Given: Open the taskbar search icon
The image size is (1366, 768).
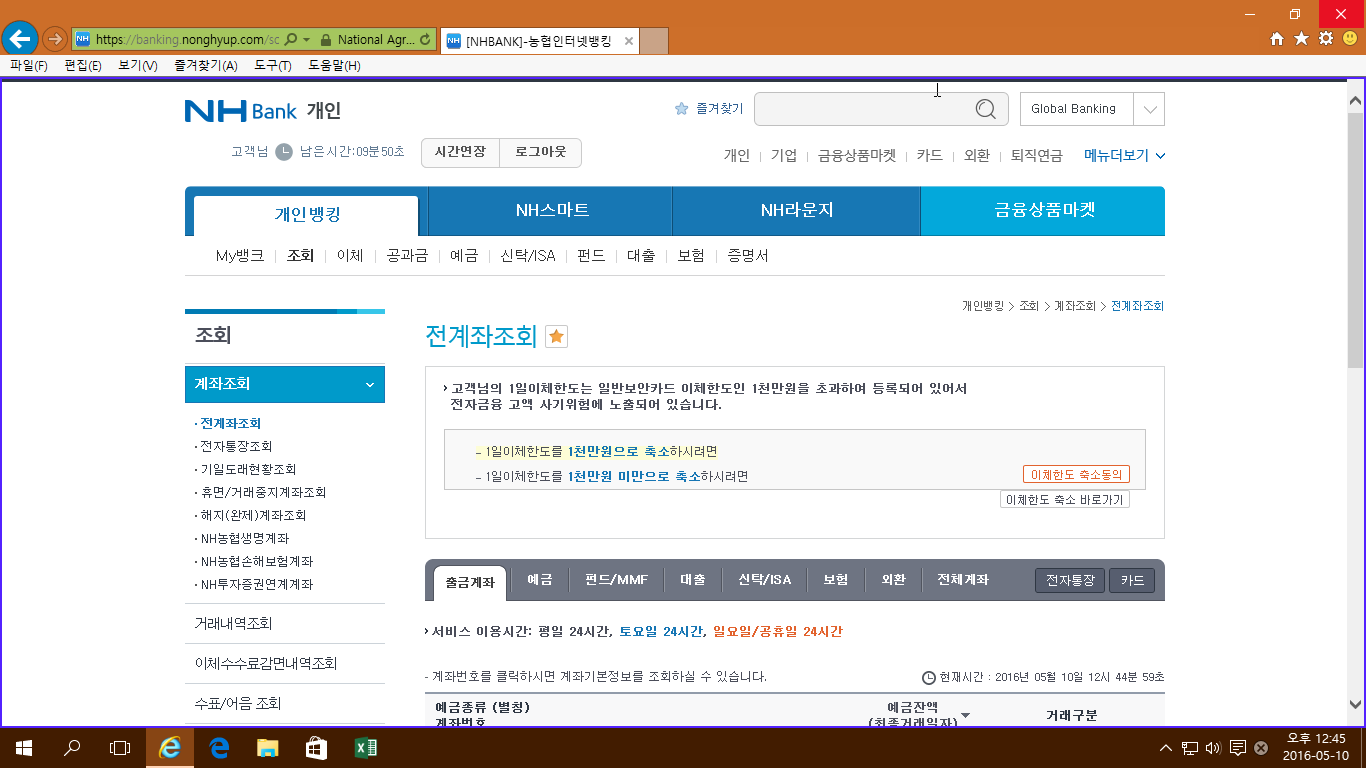Looking at the screenshot, I should (x=72, y=747).
